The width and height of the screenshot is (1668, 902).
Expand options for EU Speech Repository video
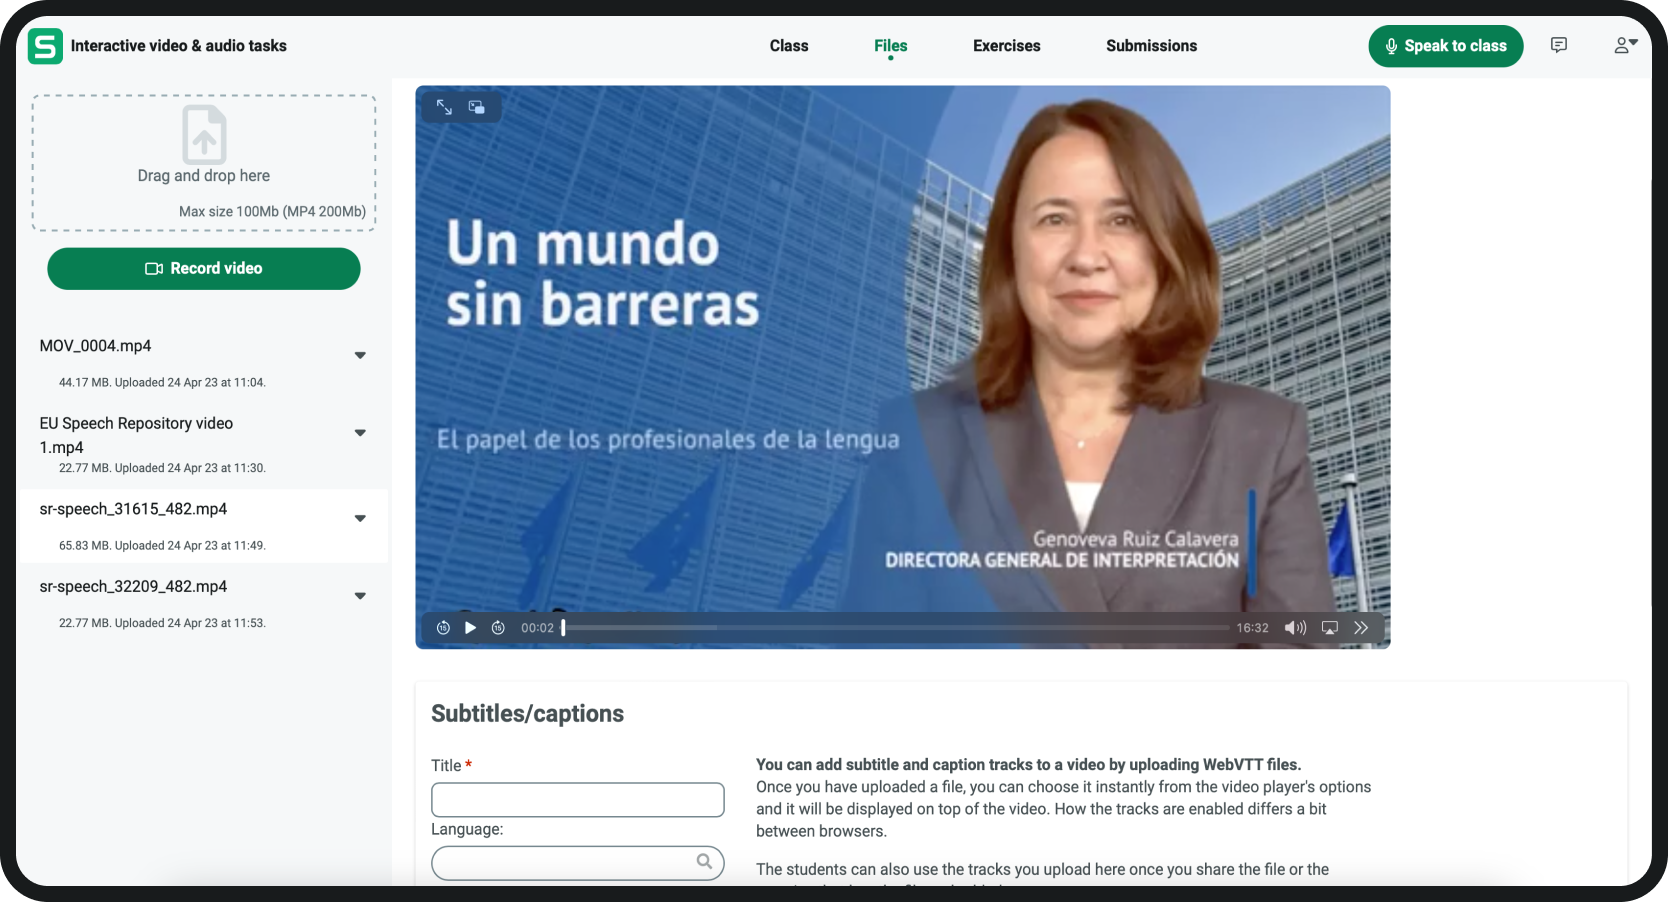(360, 433)
